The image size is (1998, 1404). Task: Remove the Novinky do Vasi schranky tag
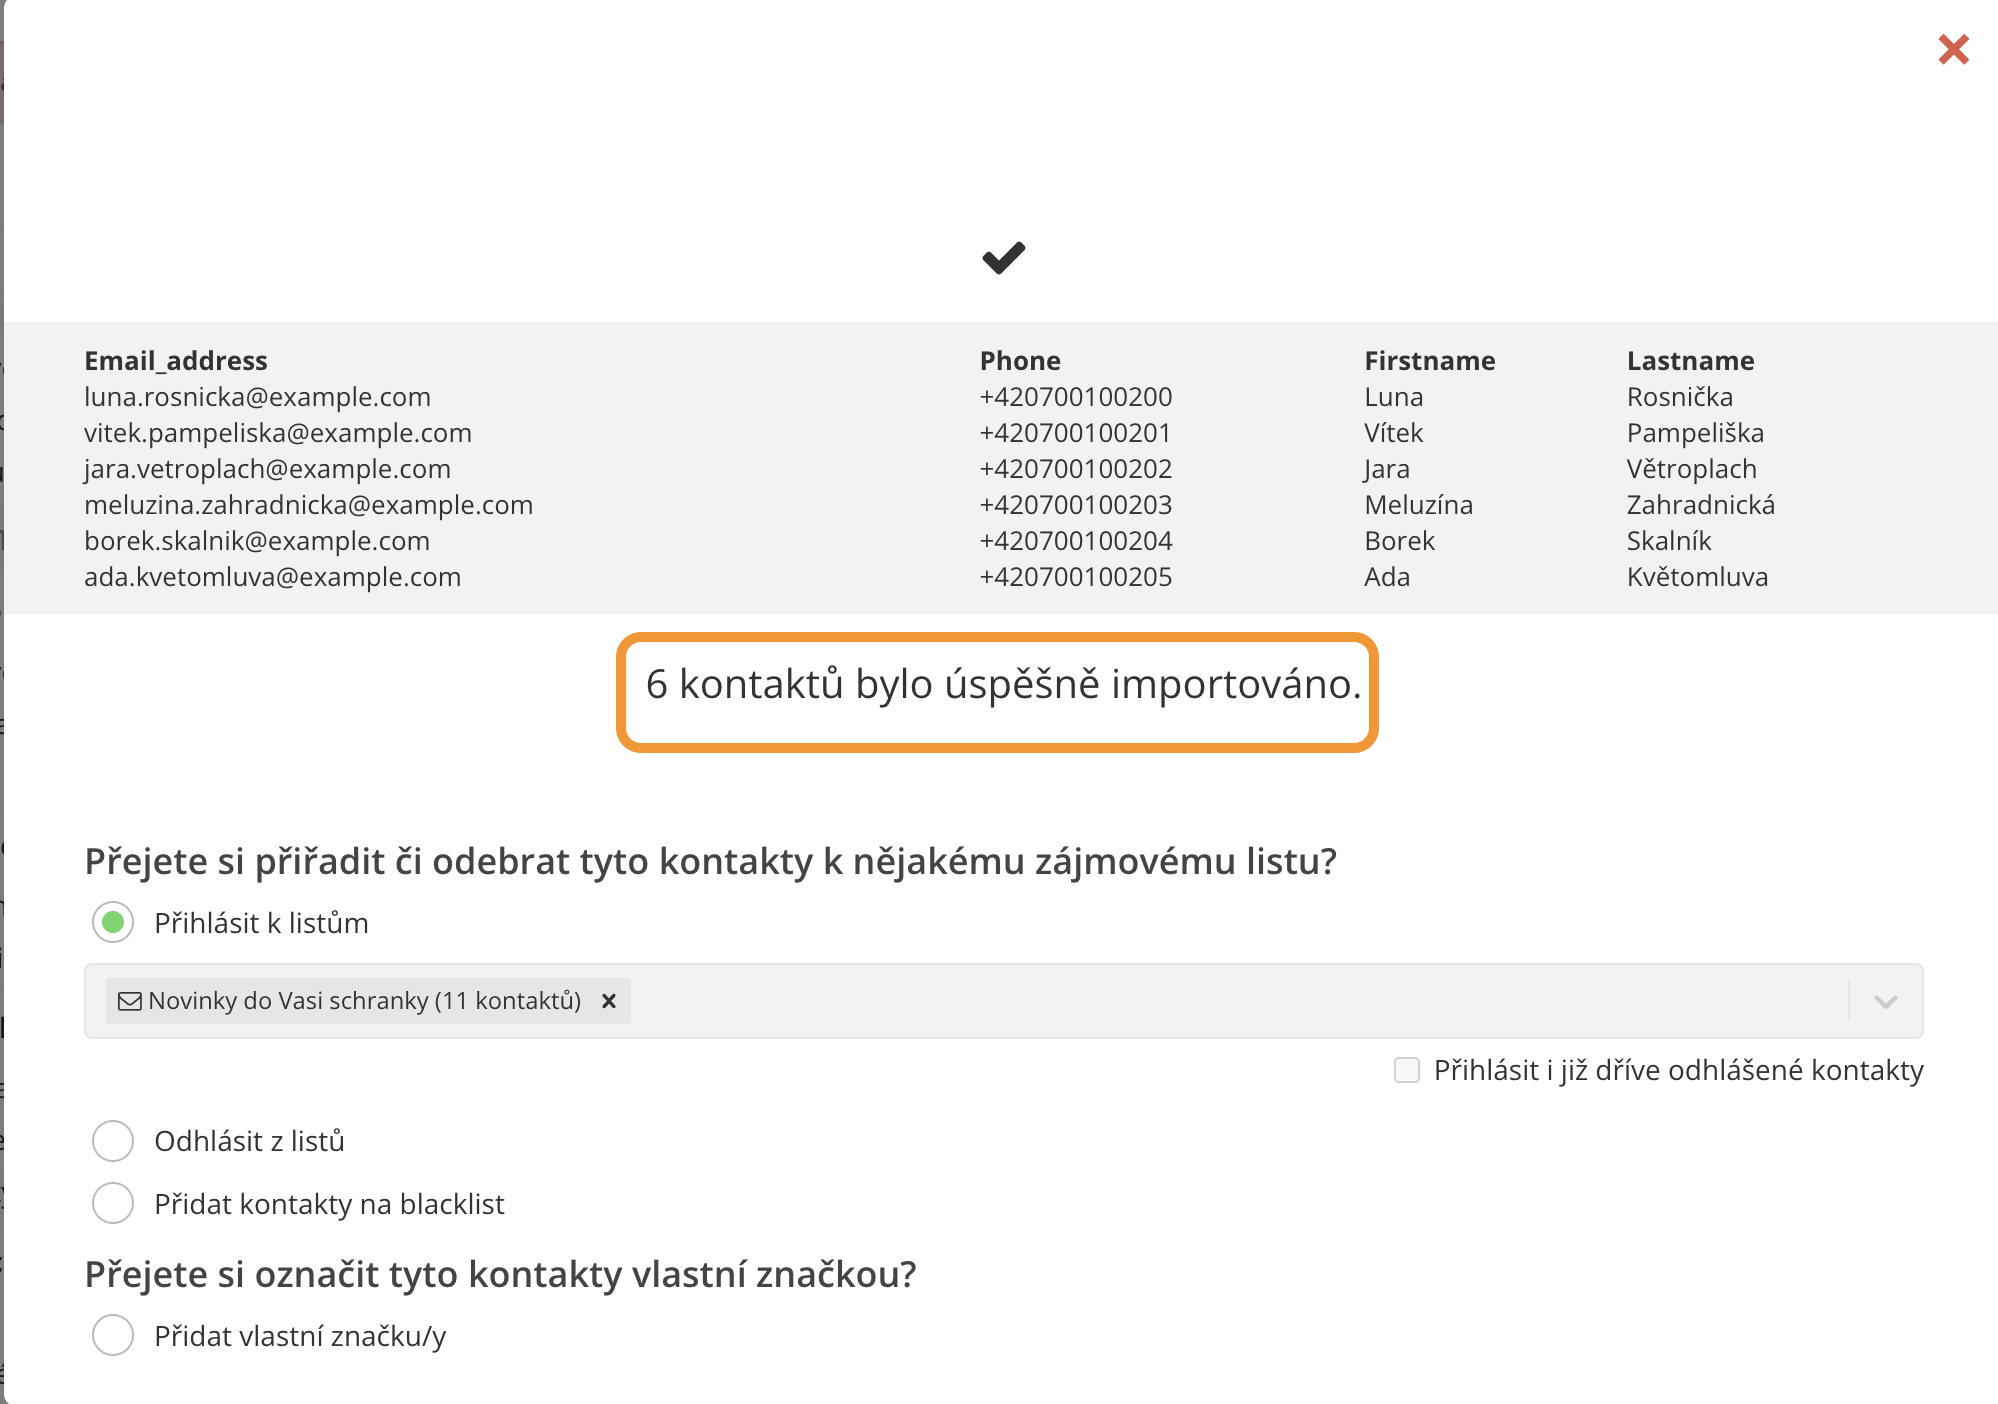[608, 1001]
